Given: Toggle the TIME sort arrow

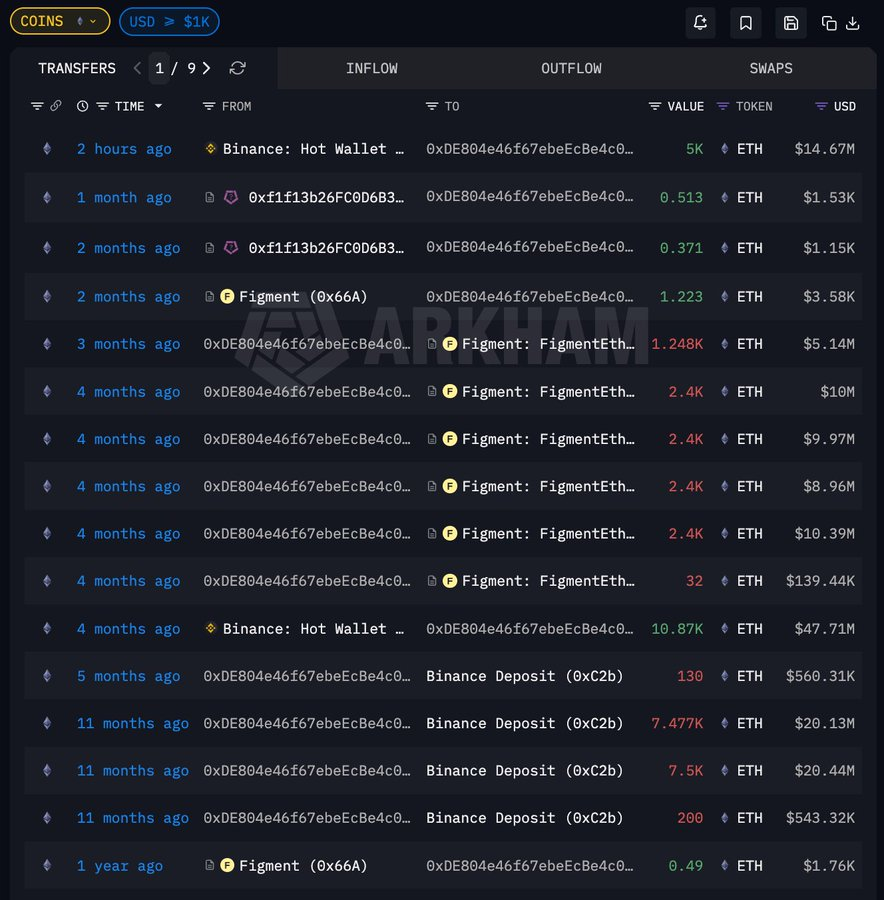Looking at the screenshot, I should [158, 106].
